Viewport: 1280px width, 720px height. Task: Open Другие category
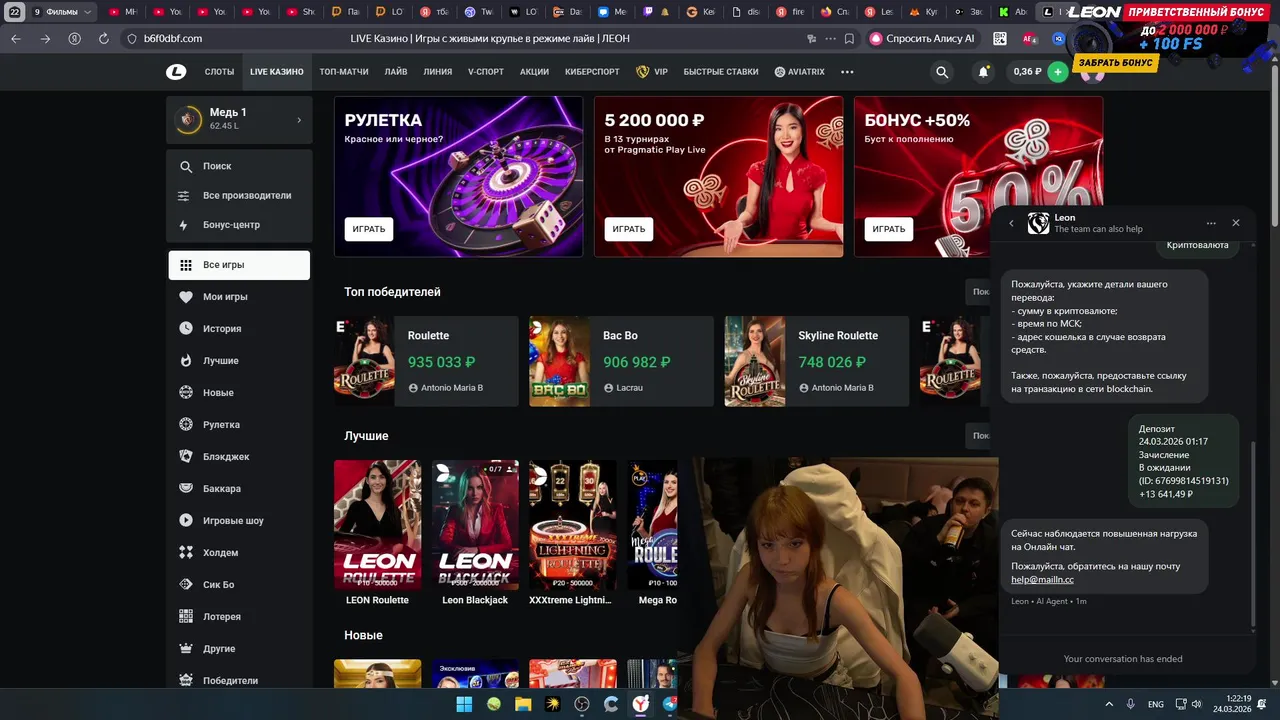pyautogui.click(x=239, y=649)
